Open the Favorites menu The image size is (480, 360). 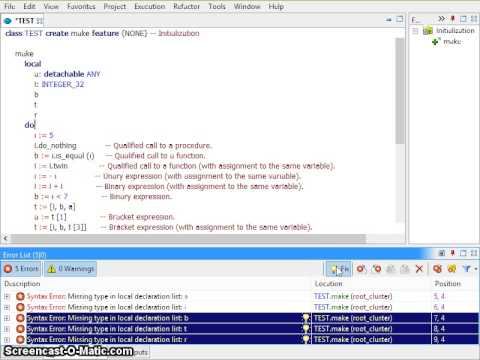tap(81, 6)
